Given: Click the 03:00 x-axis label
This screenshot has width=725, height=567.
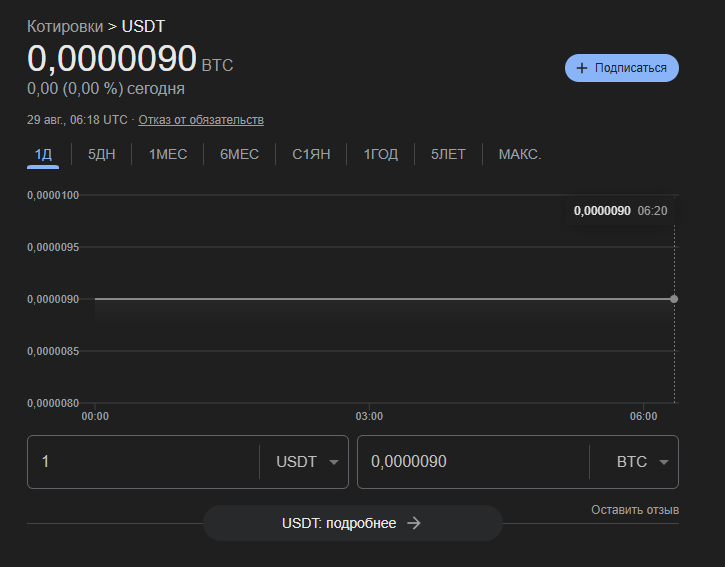Looking at the screenshot, I should (369, 416).
